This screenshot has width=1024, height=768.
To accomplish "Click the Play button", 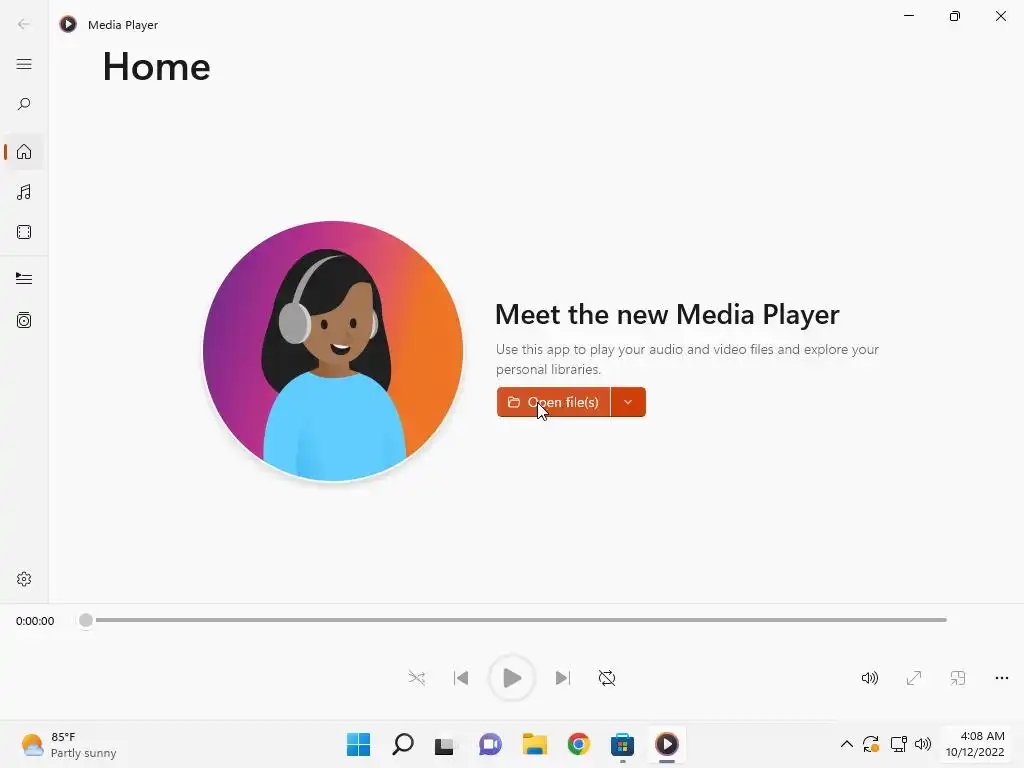I will 512,678.
